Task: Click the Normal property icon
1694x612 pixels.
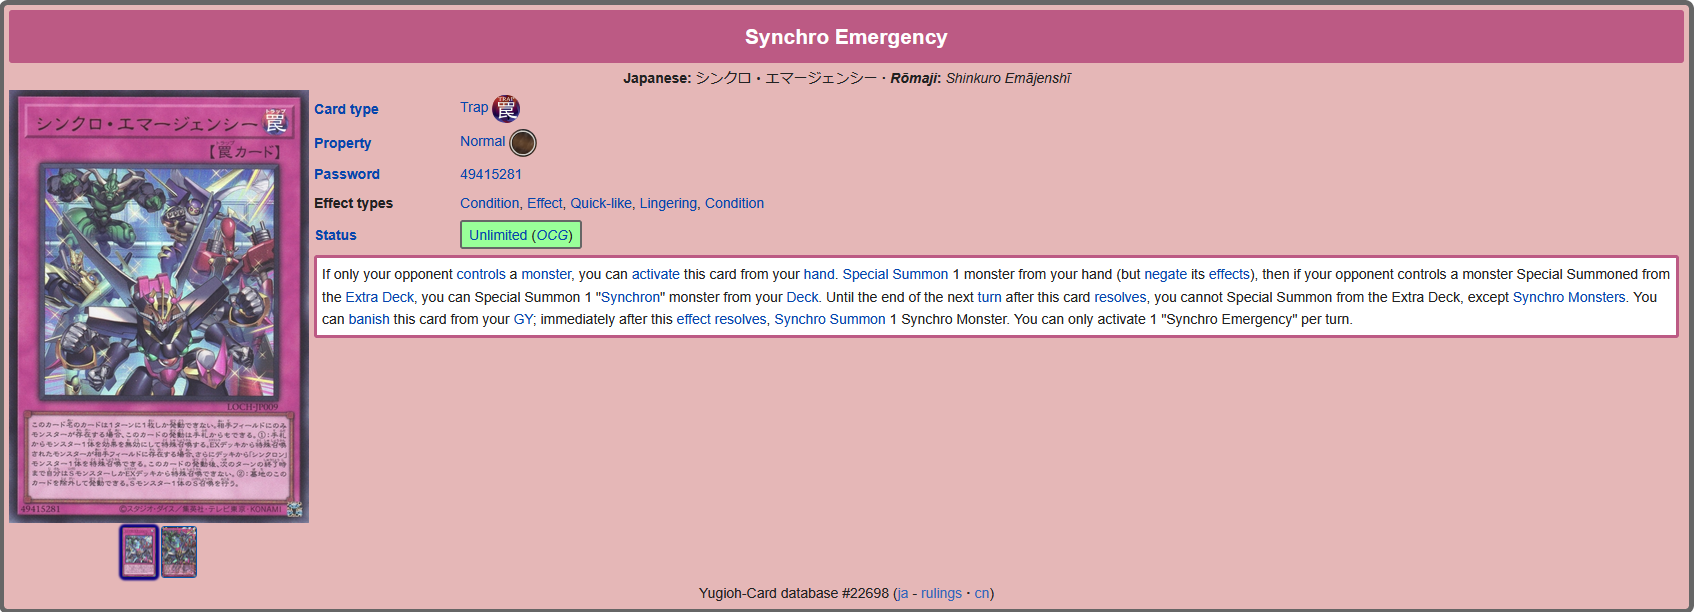Action: point(523,143)
